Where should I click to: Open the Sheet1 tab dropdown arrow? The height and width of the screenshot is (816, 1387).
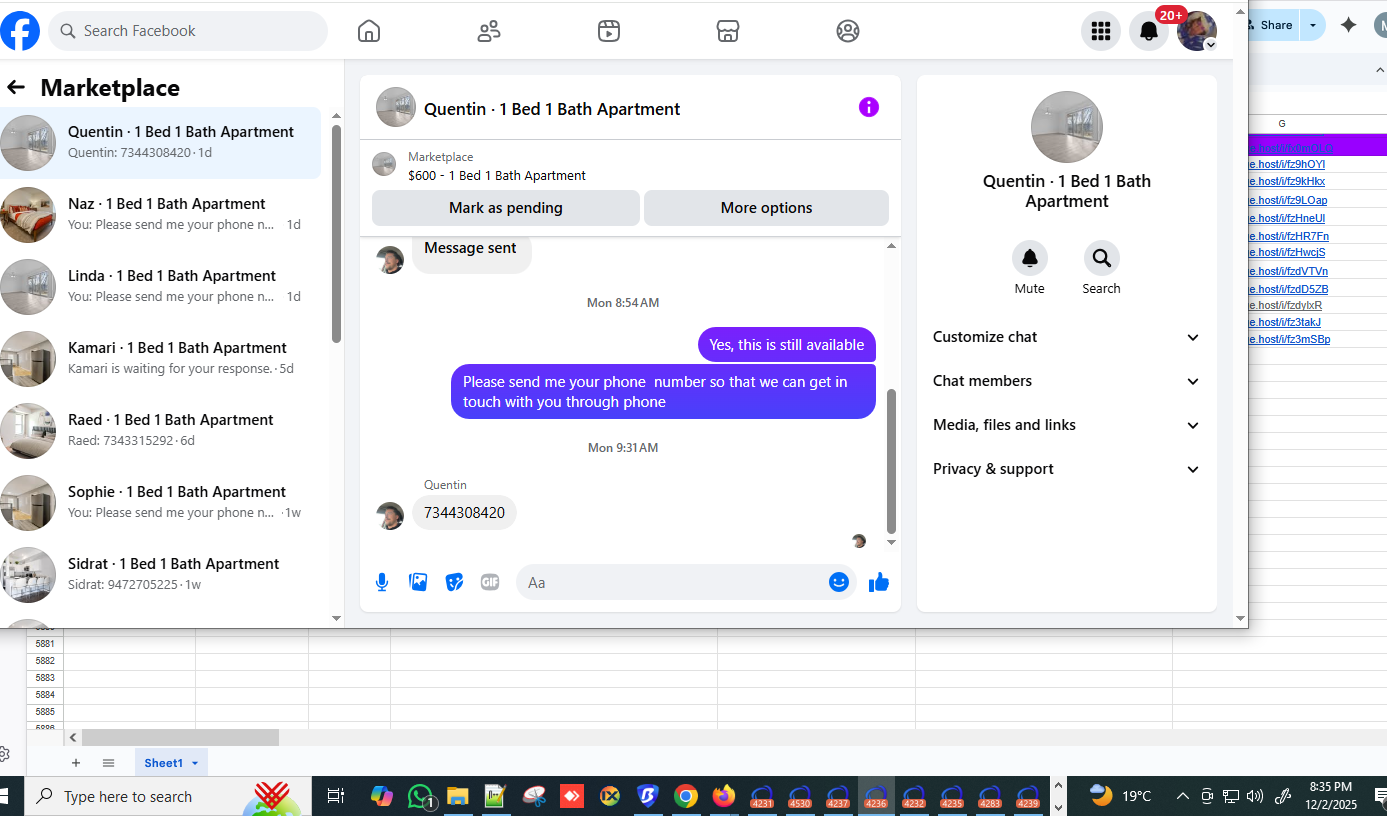tap(195, 763)
